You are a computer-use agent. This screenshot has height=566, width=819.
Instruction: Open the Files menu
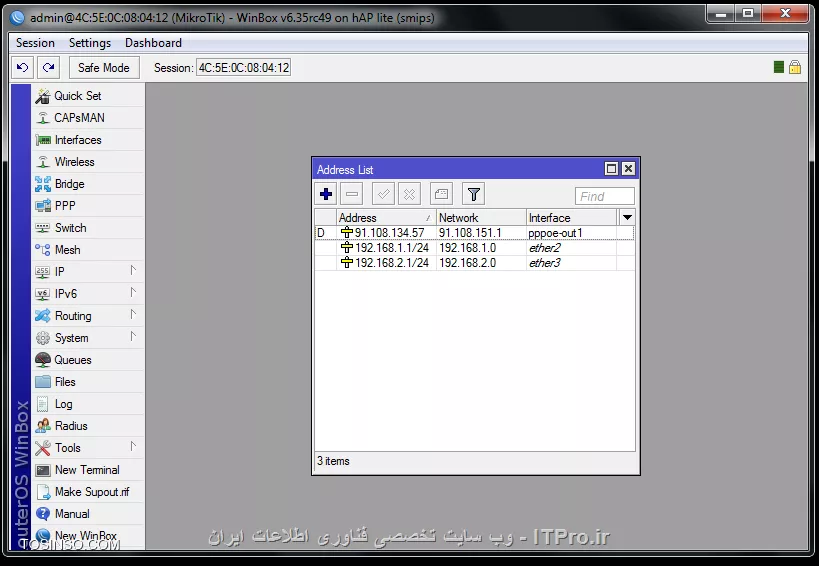pyautogui.click(x=88, y=382)
